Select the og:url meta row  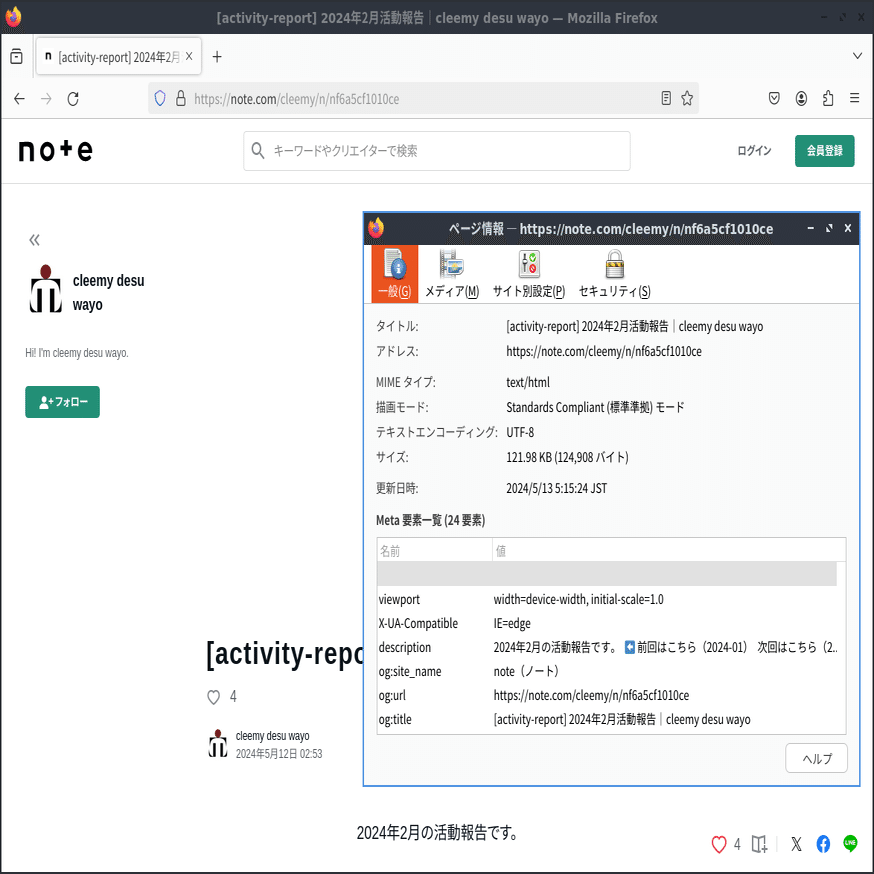[607, 695]
